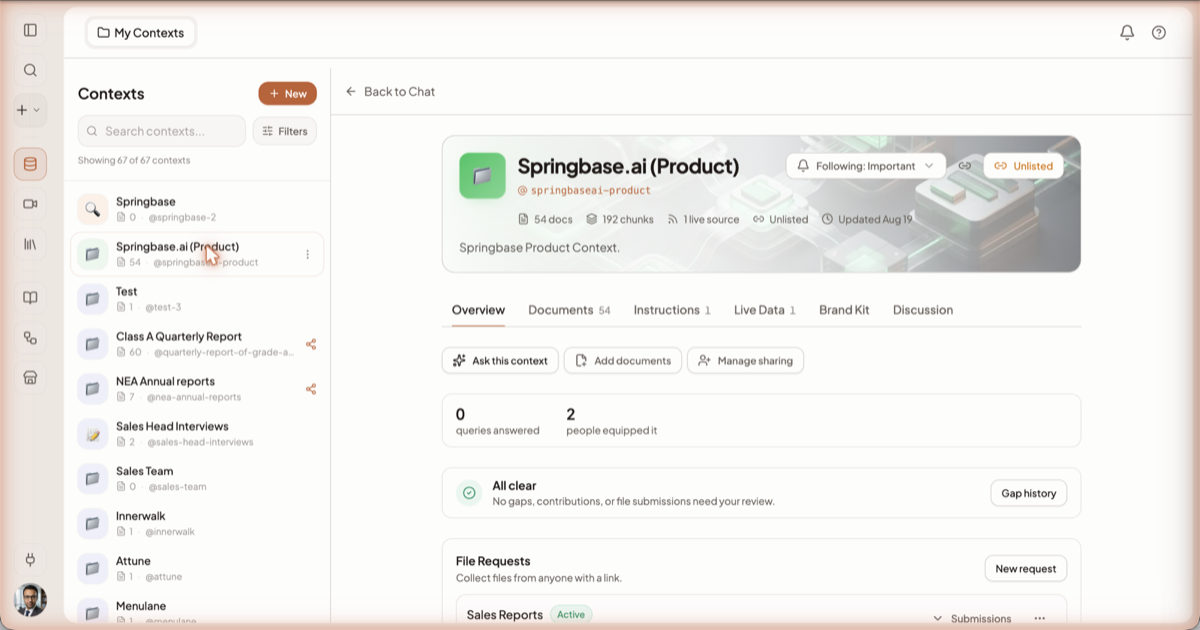
Task: Click Add documents button
Action: (x=623, y=361)
